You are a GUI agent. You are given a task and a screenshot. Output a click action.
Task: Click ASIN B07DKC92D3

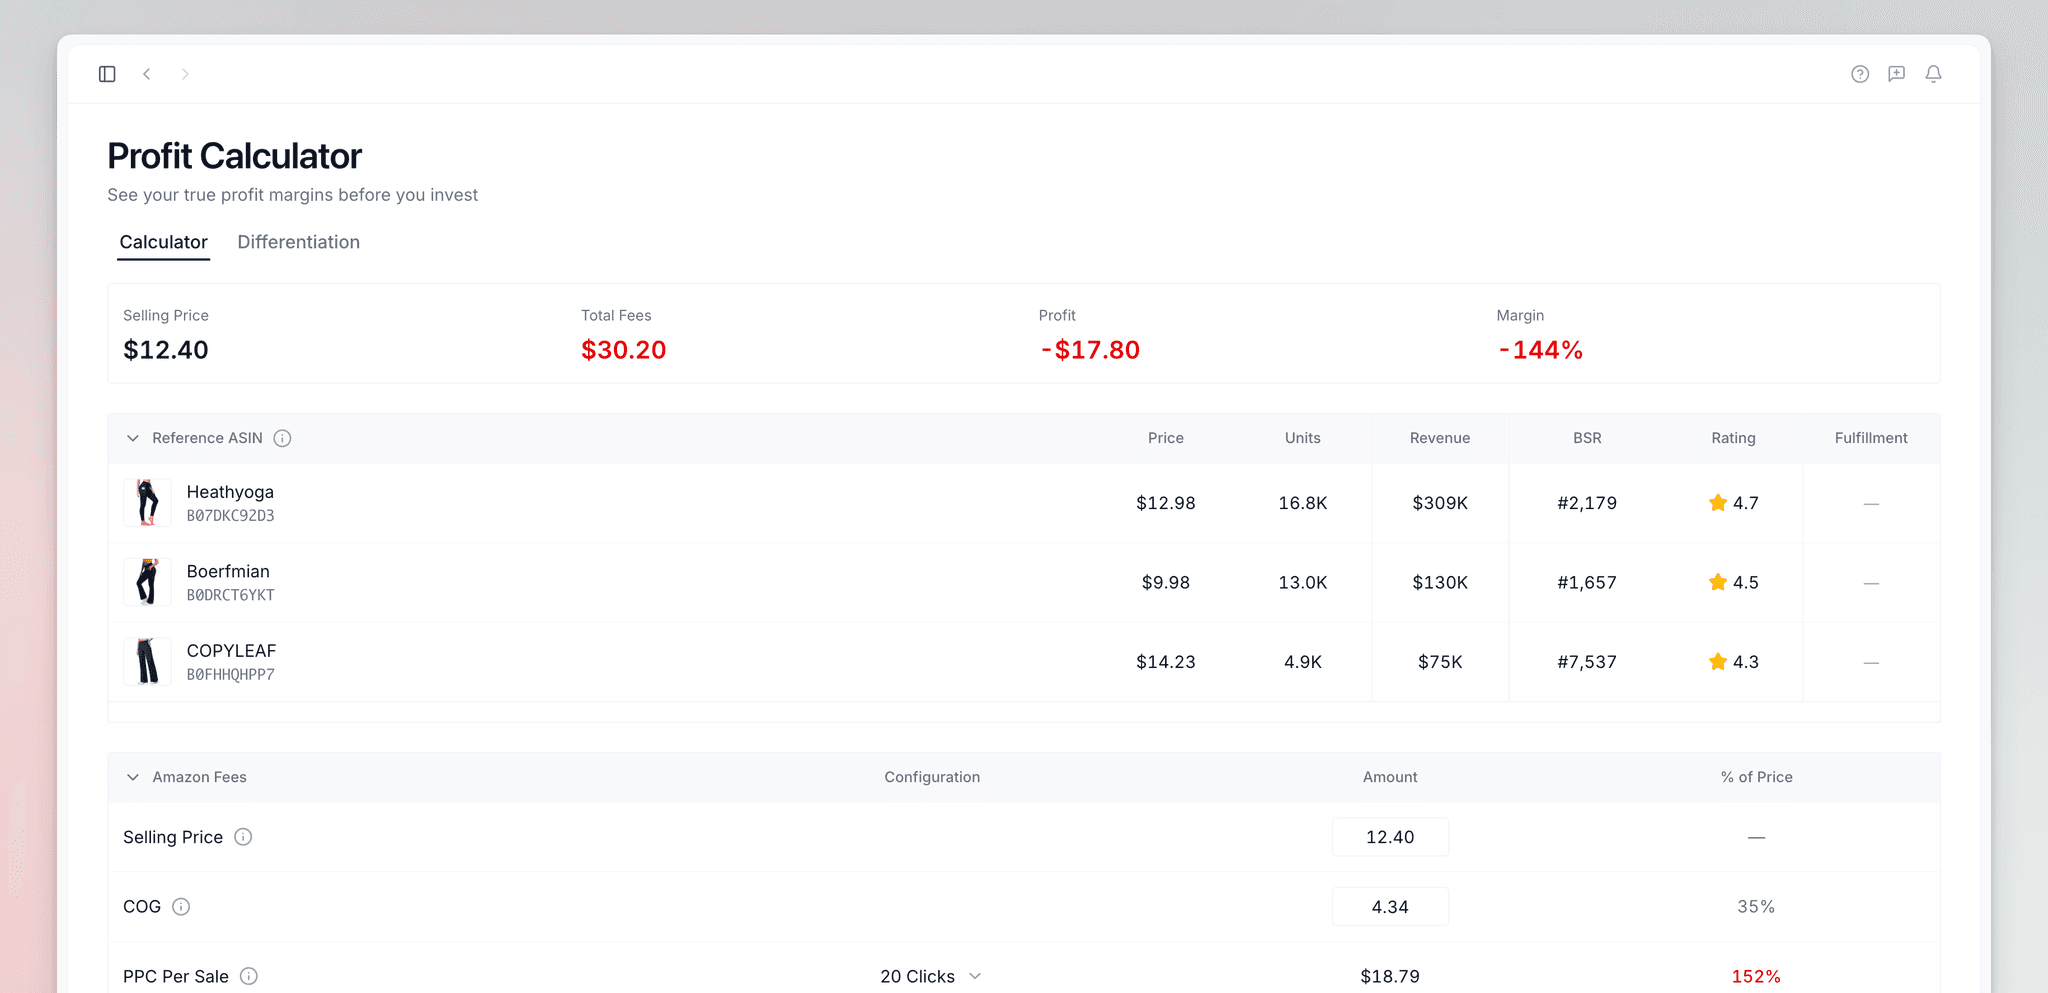(230, 516)
